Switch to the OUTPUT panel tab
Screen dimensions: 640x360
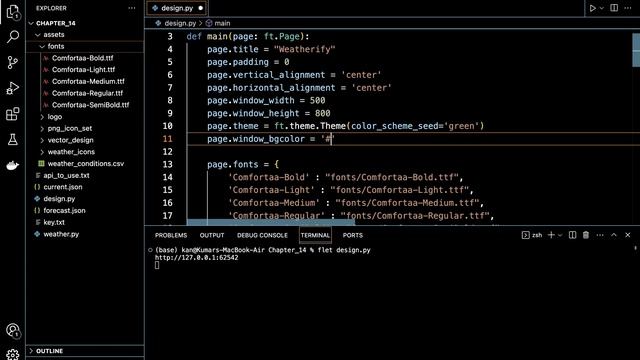[212, 236]
